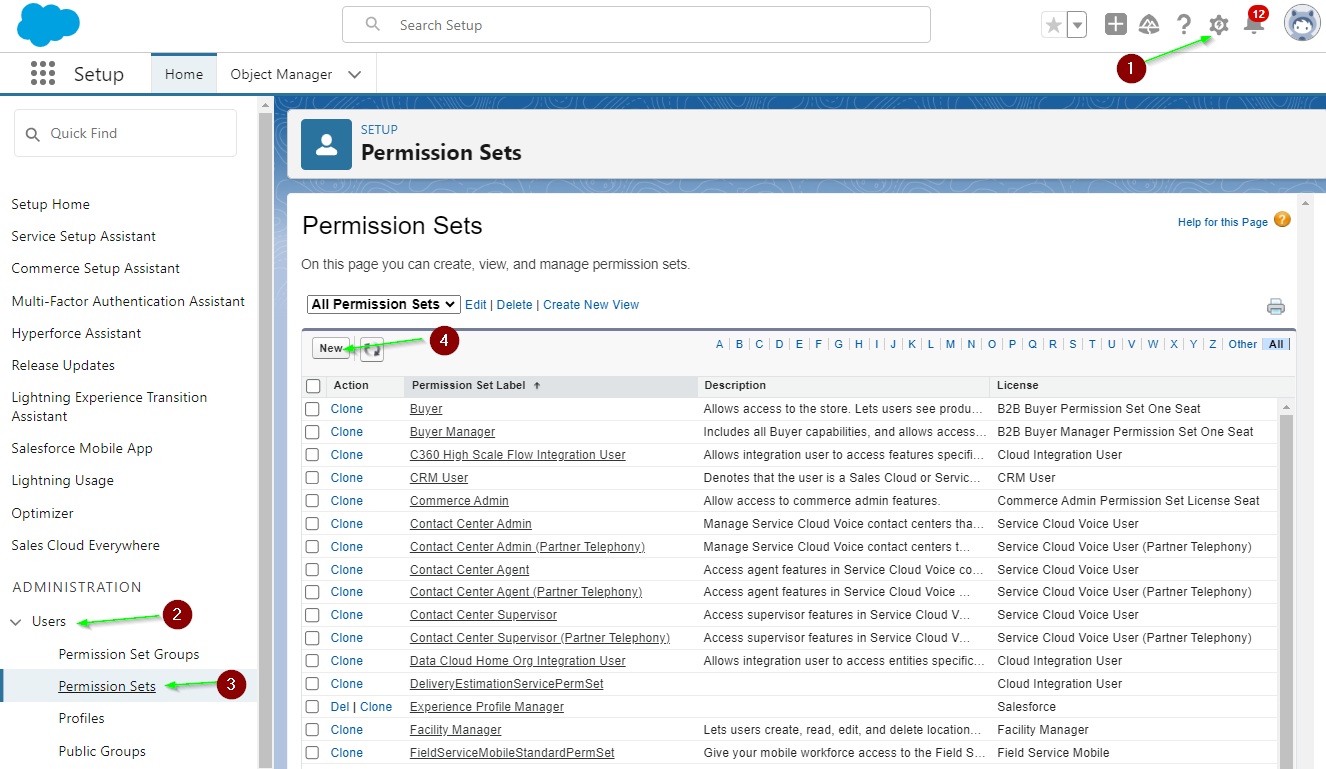
Task: Check the box for Buyer row
Action: coord(313,409)
